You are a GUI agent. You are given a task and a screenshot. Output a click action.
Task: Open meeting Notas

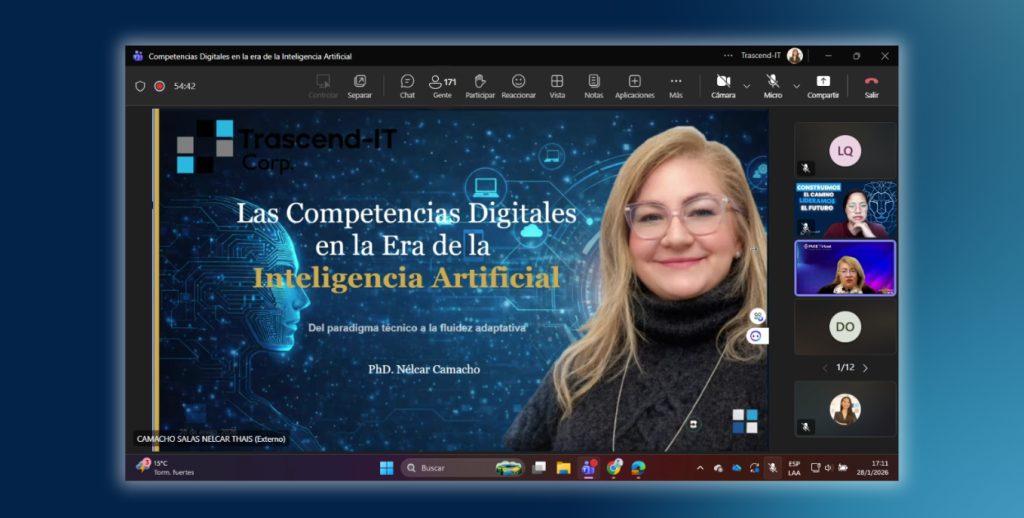[x=594, y=86]
